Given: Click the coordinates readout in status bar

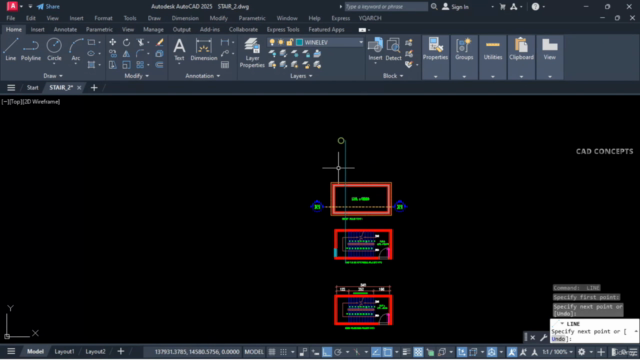Looking at the screenshot, I should [197, 352].
